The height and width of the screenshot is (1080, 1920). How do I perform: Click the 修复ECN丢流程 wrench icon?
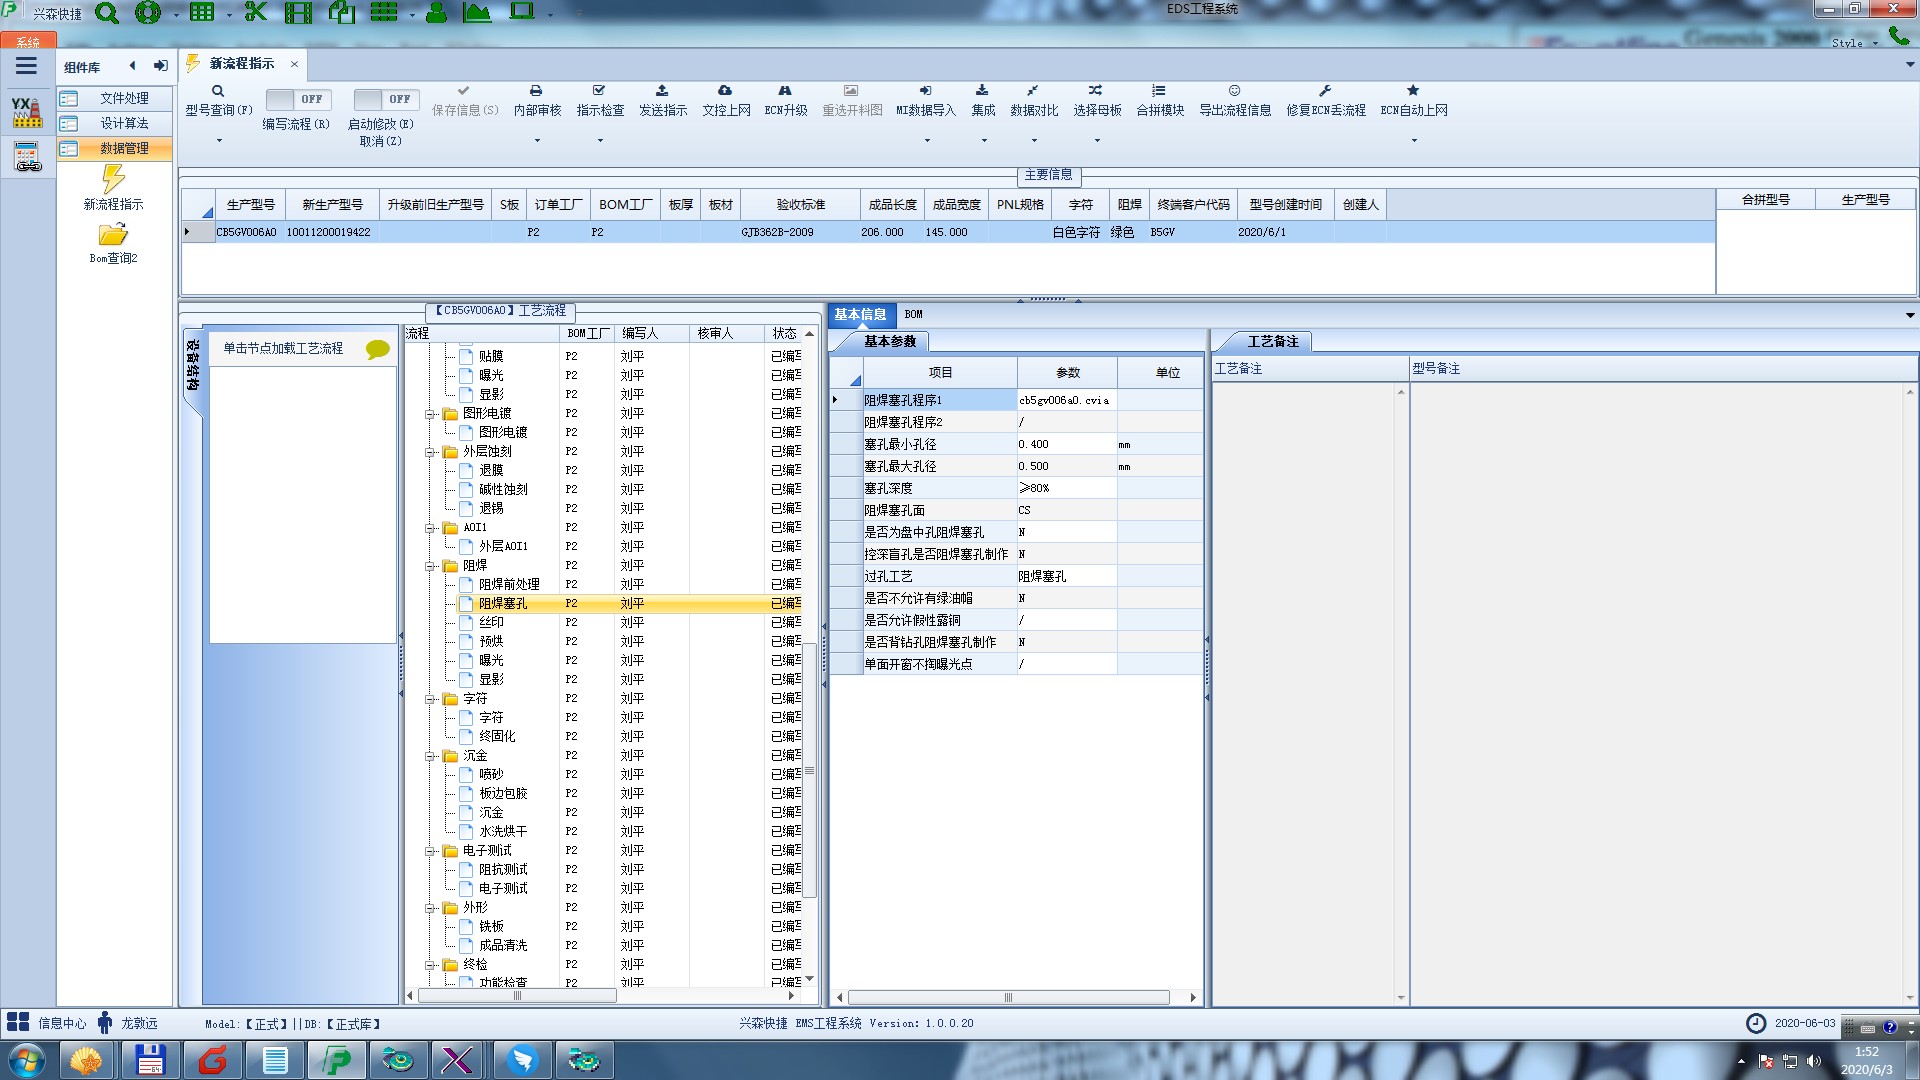point(1325,91)
